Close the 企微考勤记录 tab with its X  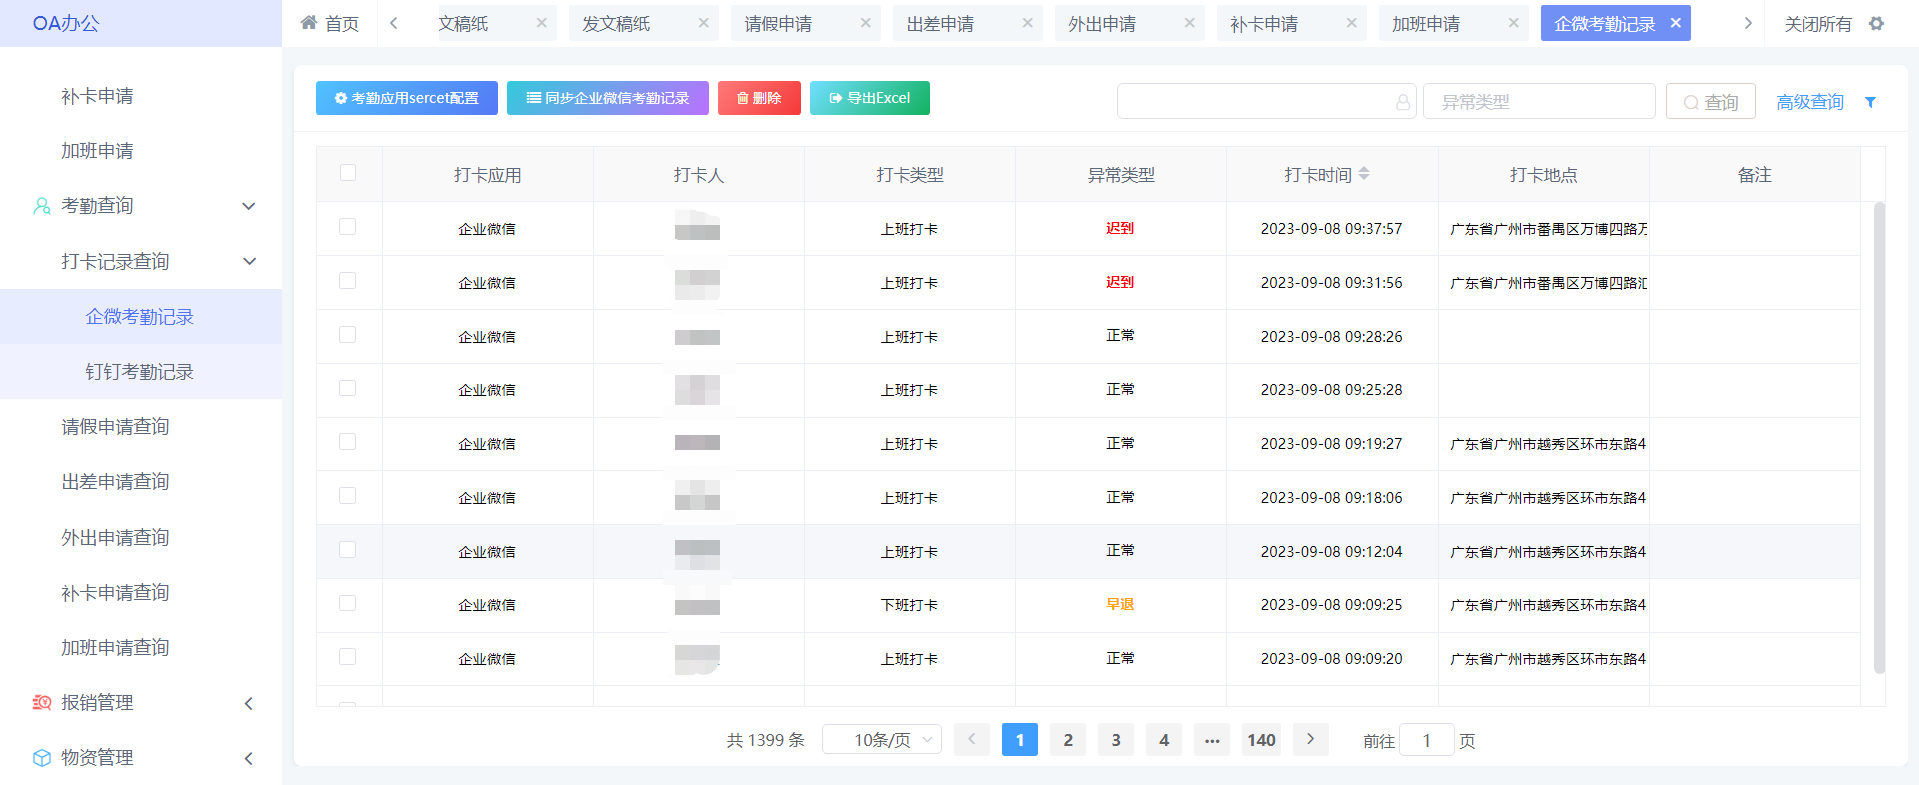coord(1676,23)
